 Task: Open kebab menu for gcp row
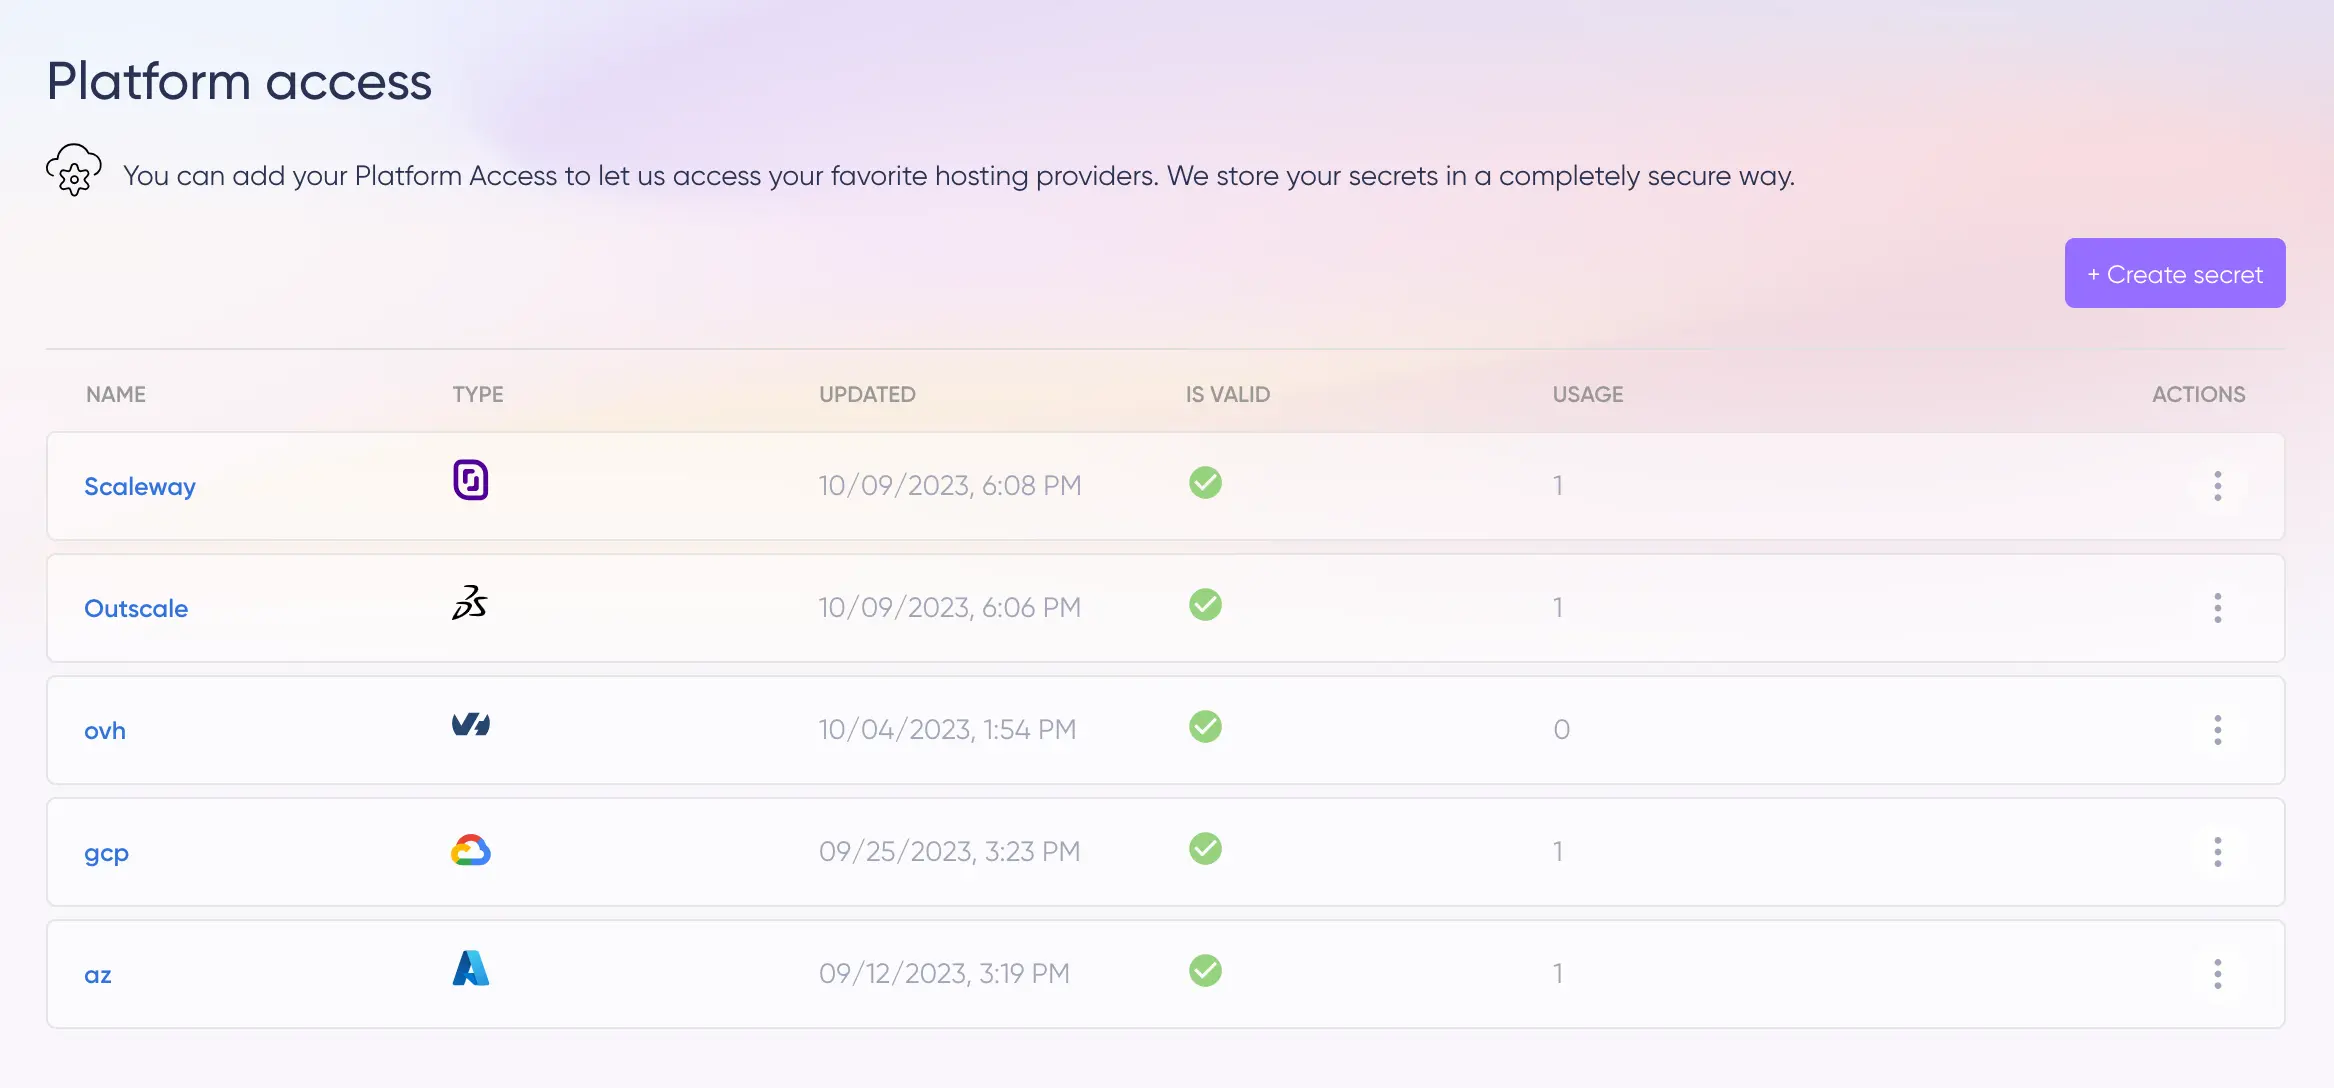coord(2217,852)
